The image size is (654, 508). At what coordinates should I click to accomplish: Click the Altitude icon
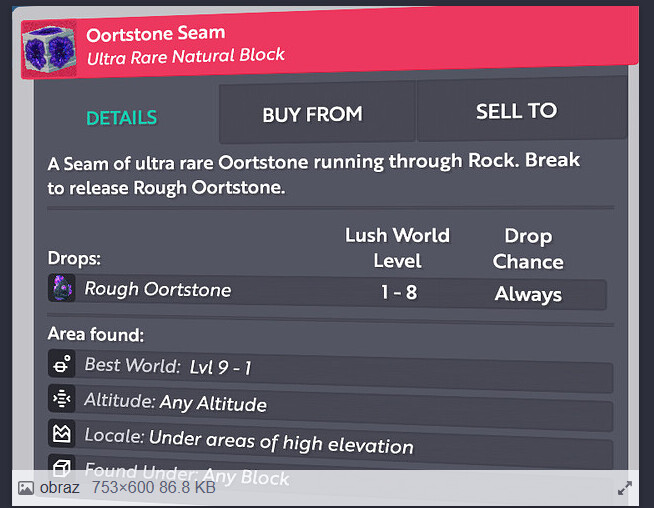click(x=62, y=398)
